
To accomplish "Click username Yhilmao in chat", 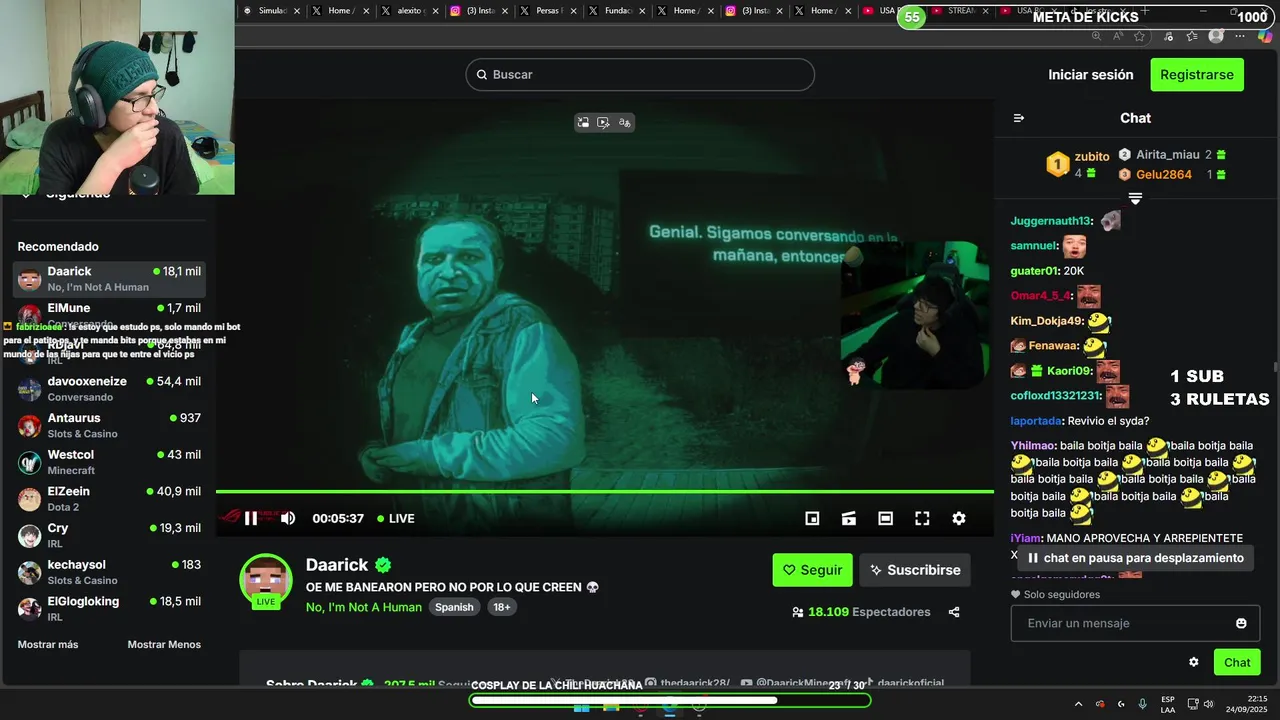I will click(1033, 446).
